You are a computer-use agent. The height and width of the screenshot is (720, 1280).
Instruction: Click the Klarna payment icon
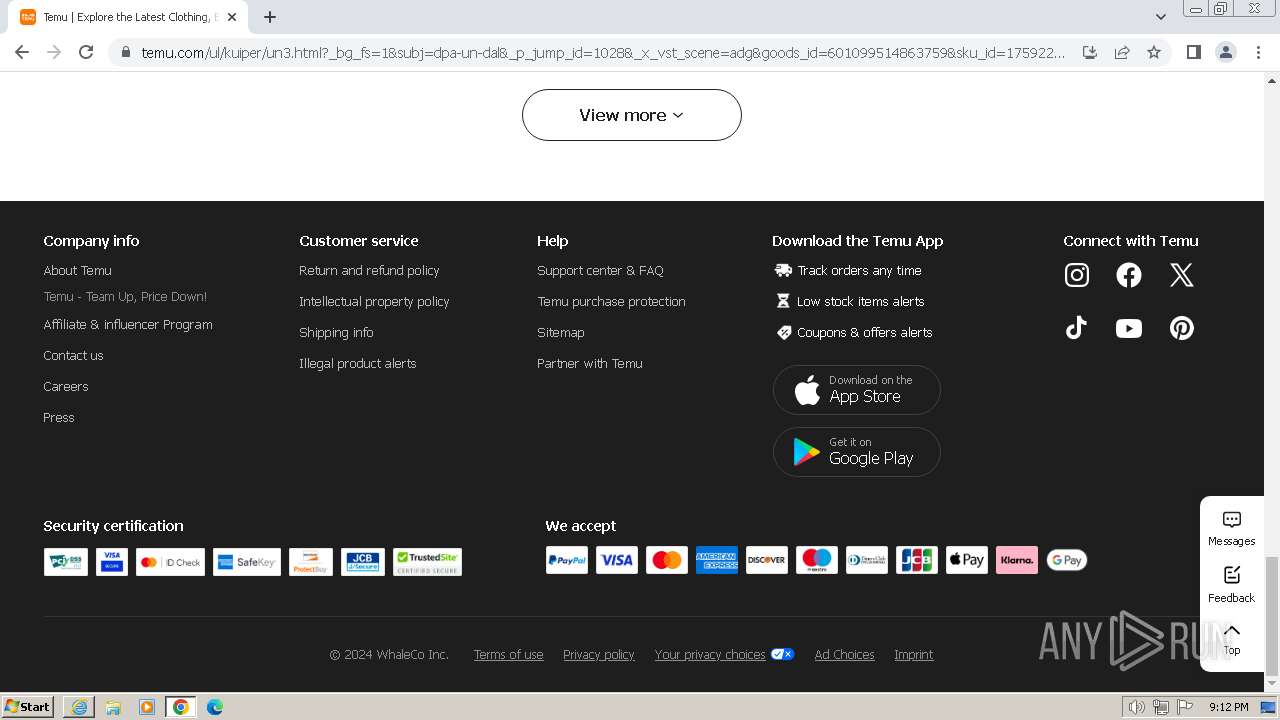coord(1017,560)
